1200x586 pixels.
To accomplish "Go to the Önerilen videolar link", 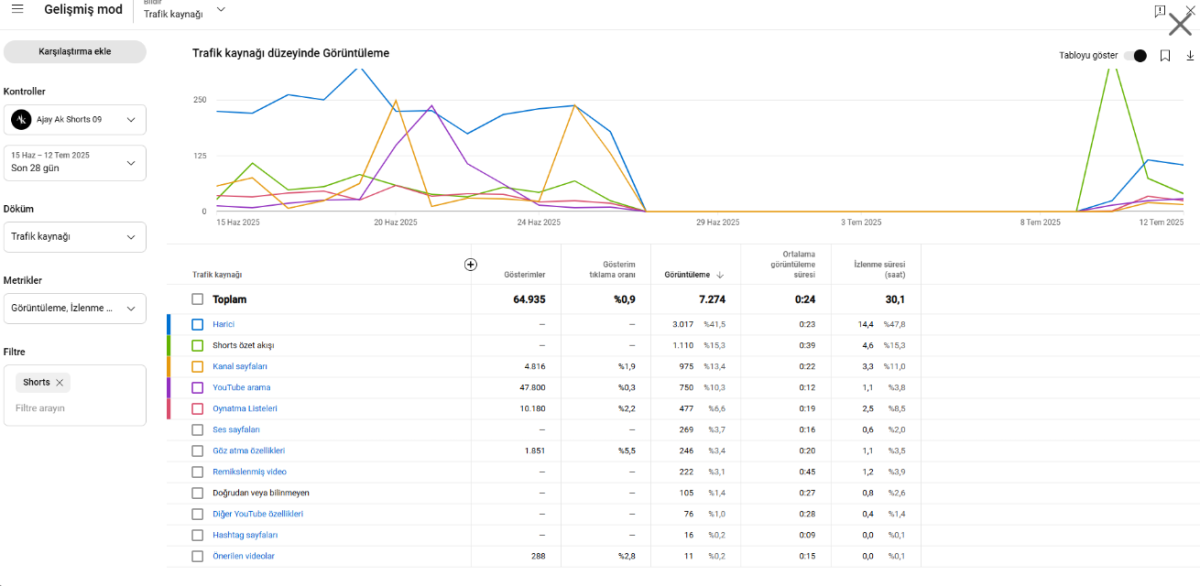I will click(x=244, y=556).
